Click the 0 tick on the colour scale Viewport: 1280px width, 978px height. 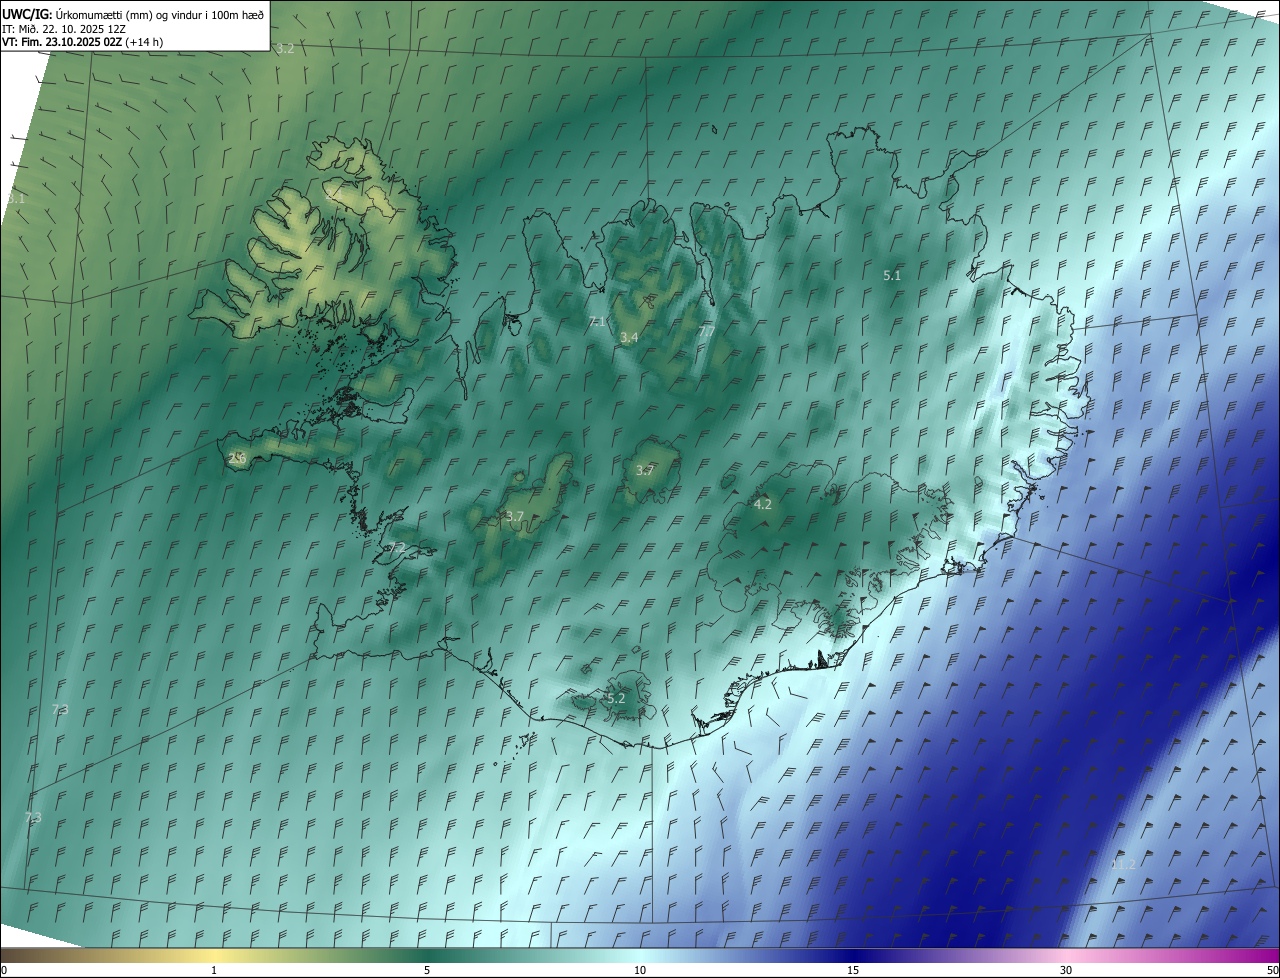click(4, 970)
